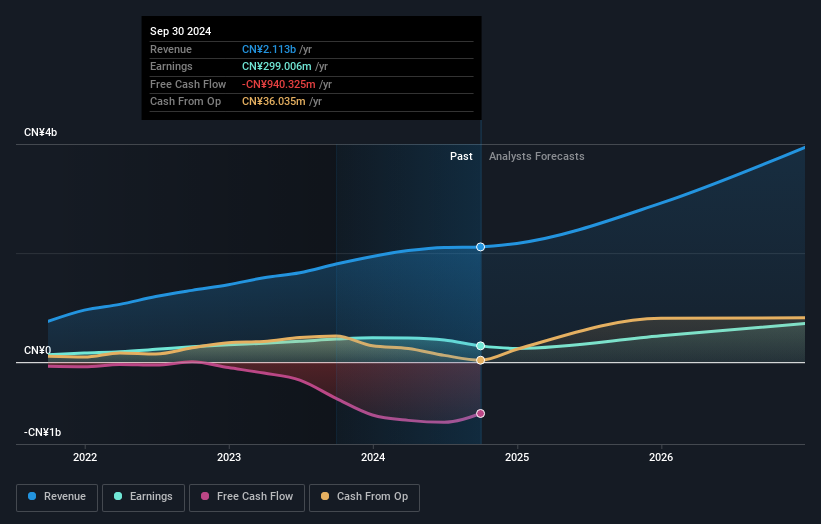Toggle the Earnings legend button
The image size is (821, 524).
tap(143, 497)
